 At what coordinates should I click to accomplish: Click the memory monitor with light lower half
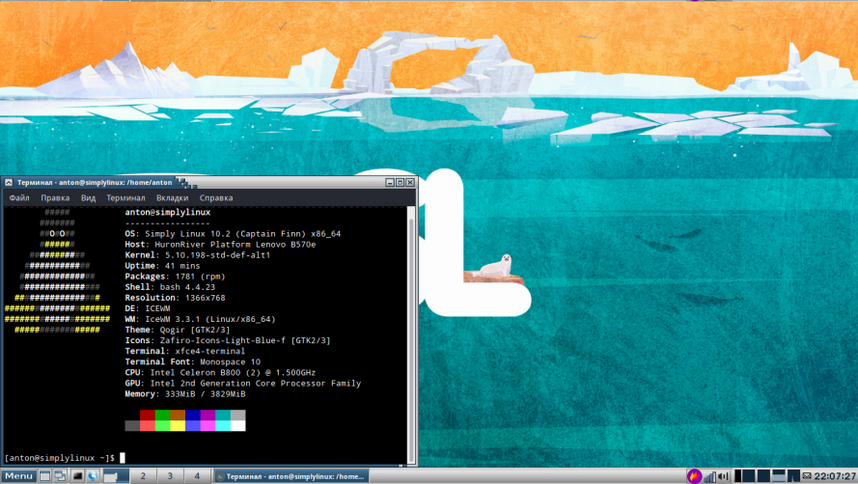779,476
